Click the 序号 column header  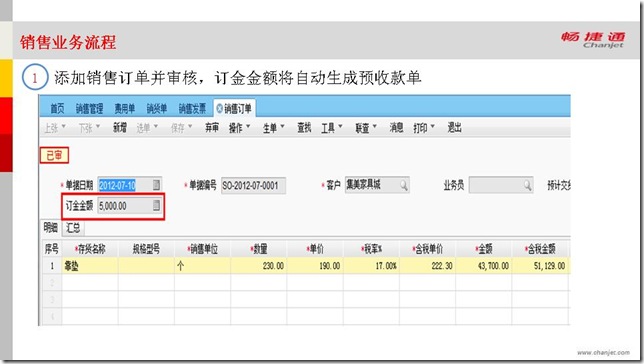[52, 249]
